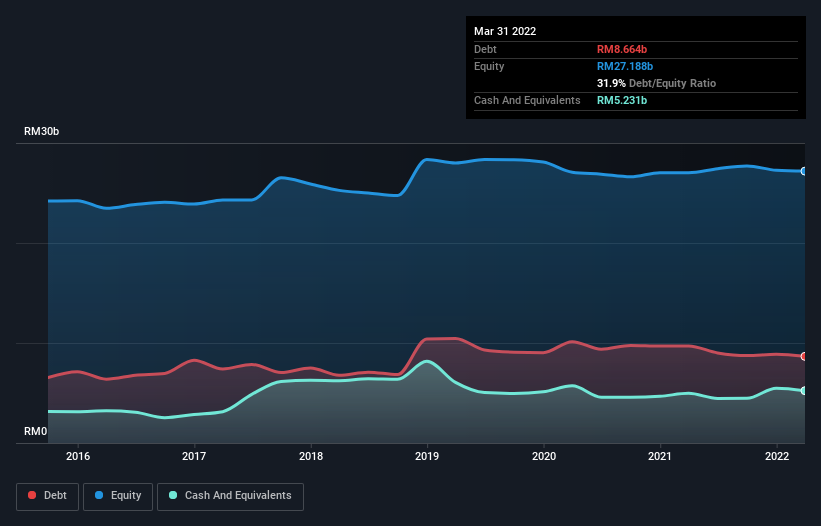Click the RM8.664b debt value
Screen dimensions: 821x526
622,49
